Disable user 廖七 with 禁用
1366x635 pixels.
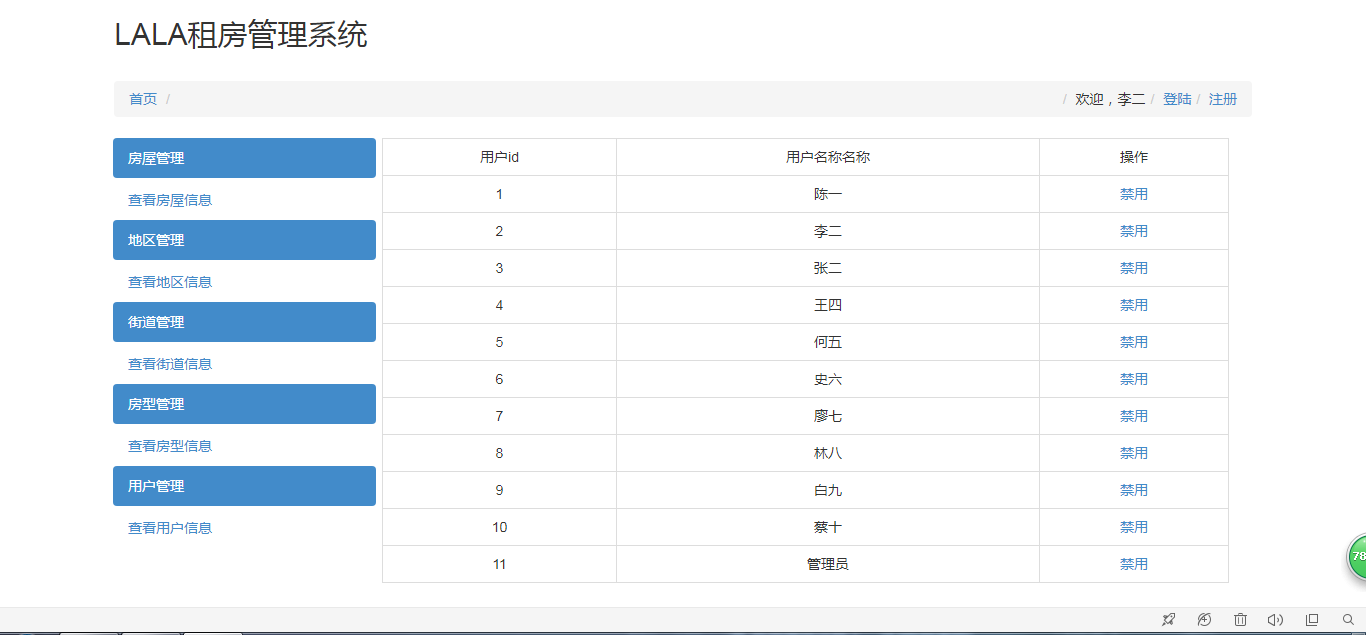(1134, 416)
